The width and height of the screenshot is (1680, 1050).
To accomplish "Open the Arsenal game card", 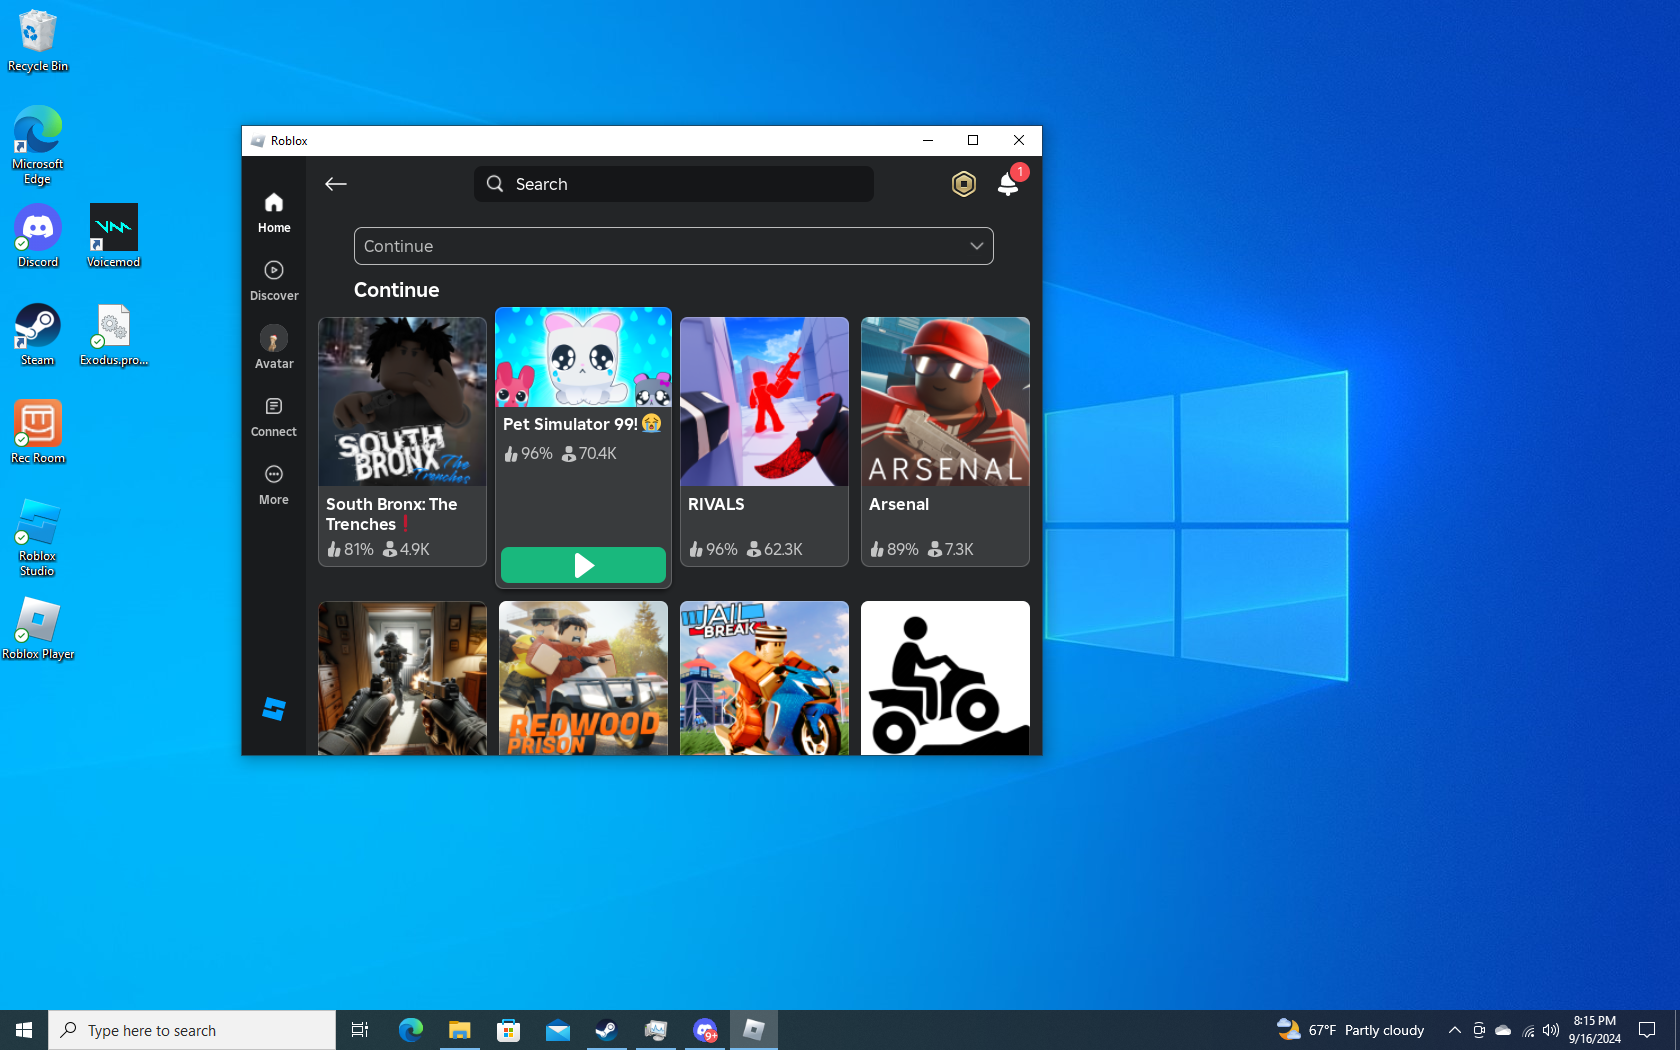I will [x=945, y=442].
